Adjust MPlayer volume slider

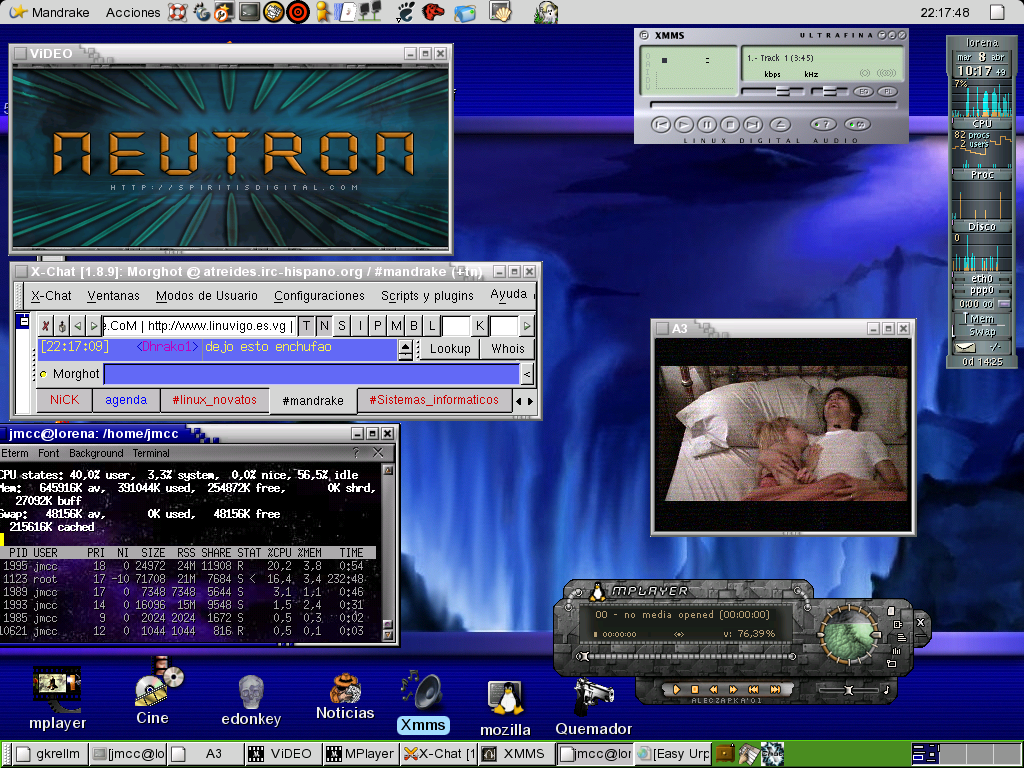point(849,690)
